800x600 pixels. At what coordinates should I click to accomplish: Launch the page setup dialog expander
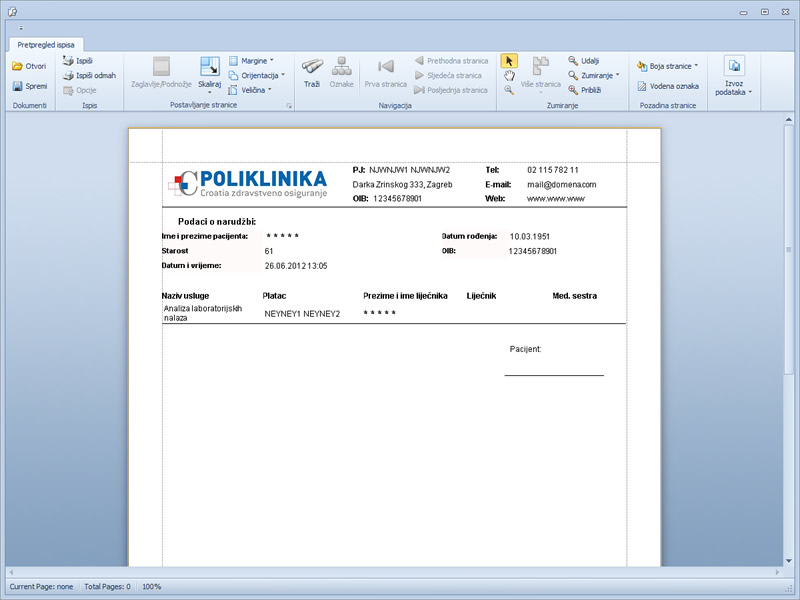coord(289,106)
